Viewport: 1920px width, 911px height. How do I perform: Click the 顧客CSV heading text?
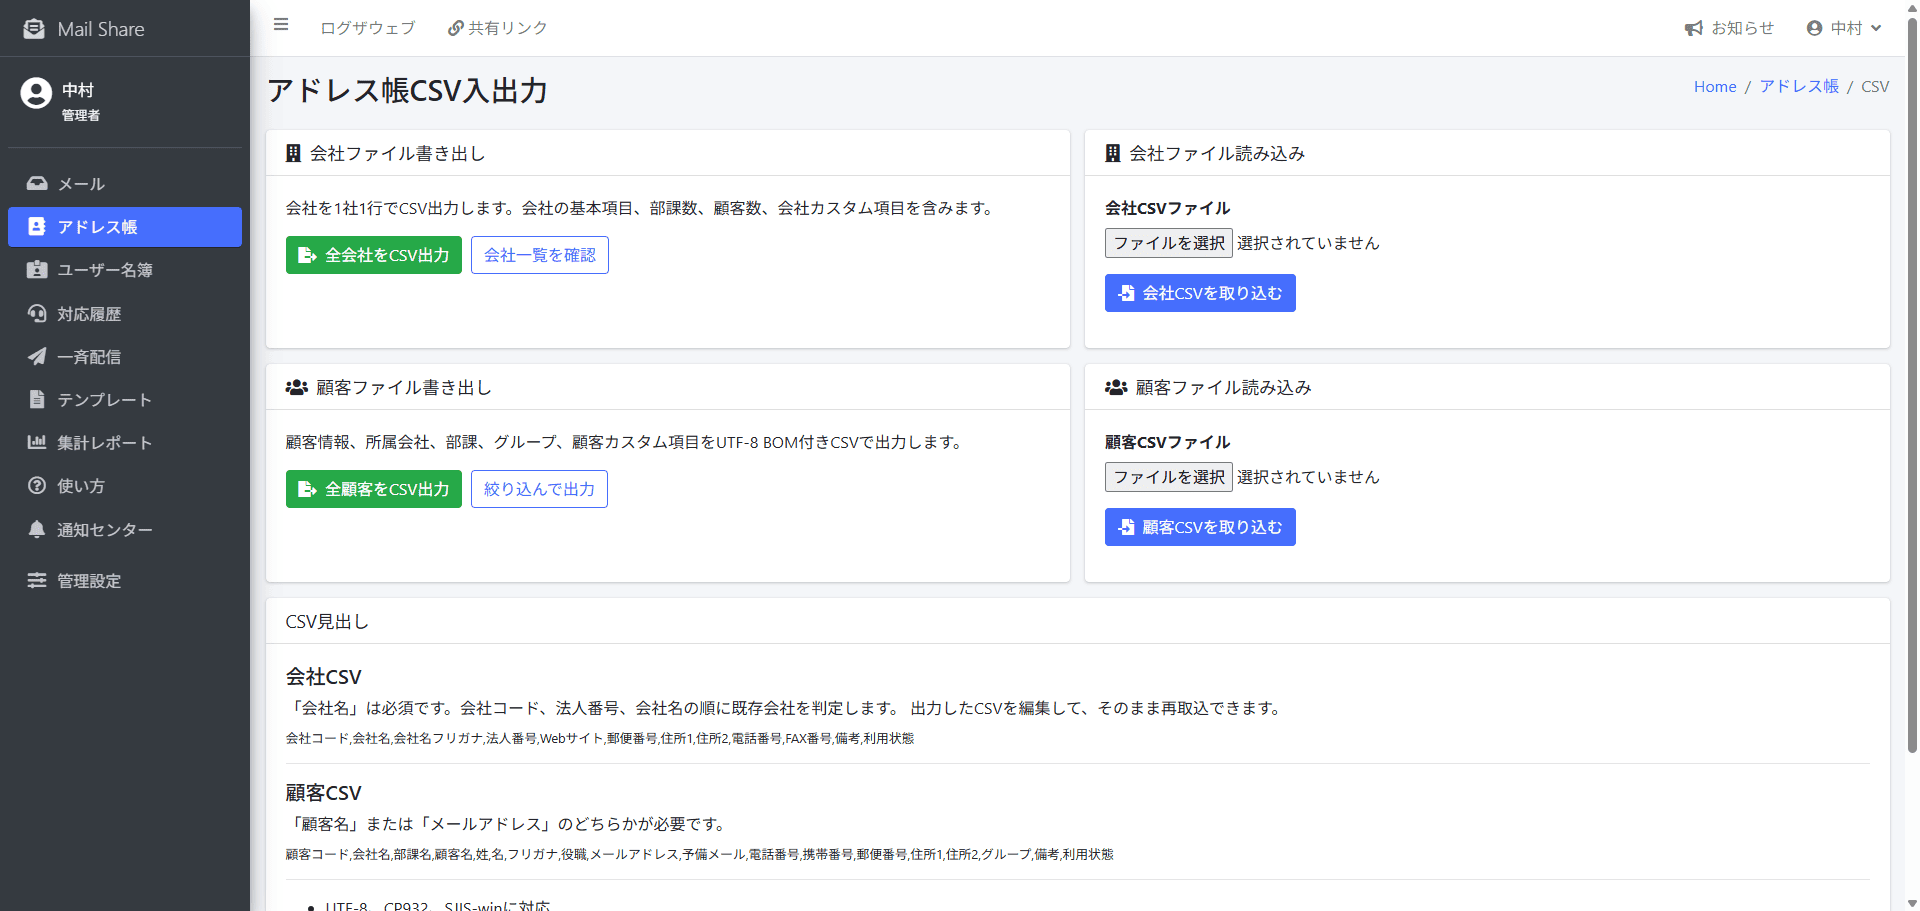tap(324, 793)
